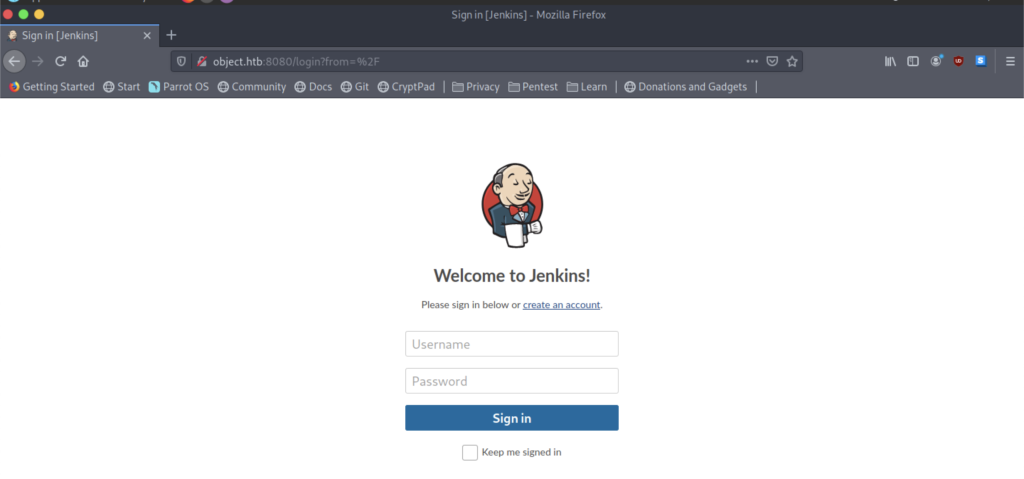Save page to Pocket
1024x479 pixels.
(x=772, y=61)
